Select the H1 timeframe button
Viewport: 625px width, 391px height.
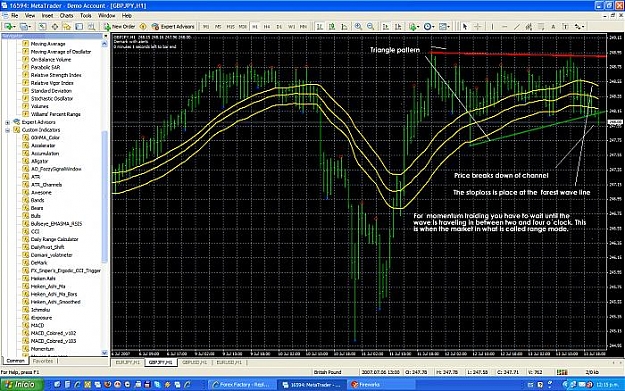(255, 27)
